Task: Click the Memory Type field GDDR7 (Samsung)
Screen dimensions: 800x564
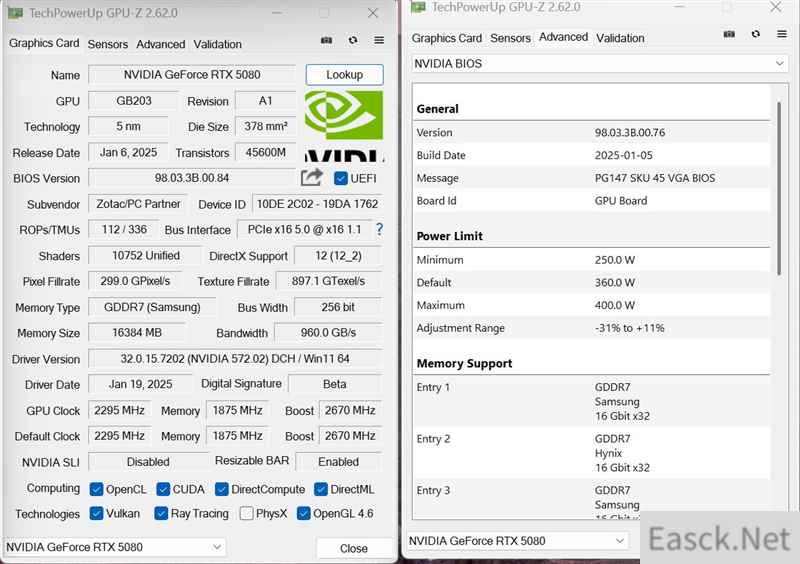Action: coord(152,307)
